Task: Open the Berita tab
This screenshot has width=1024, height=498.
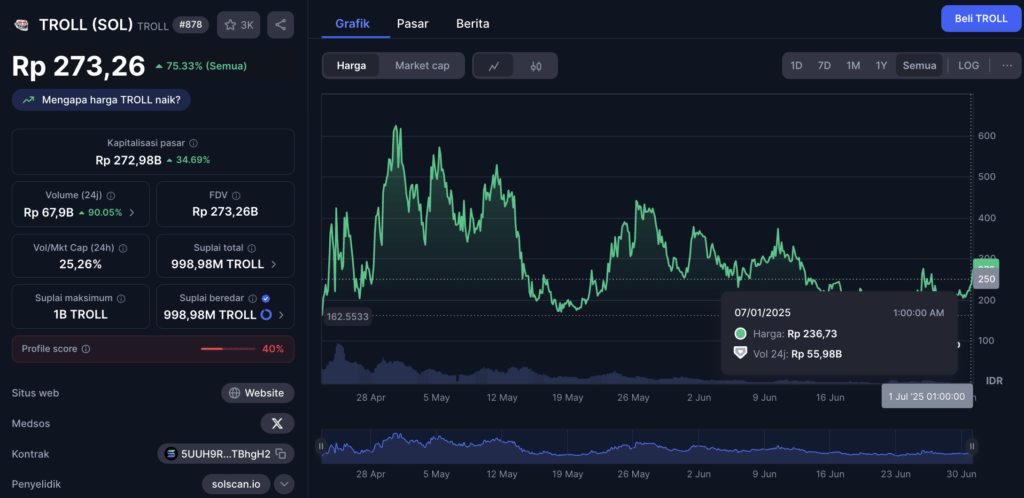Action: (x=473, y=23)
